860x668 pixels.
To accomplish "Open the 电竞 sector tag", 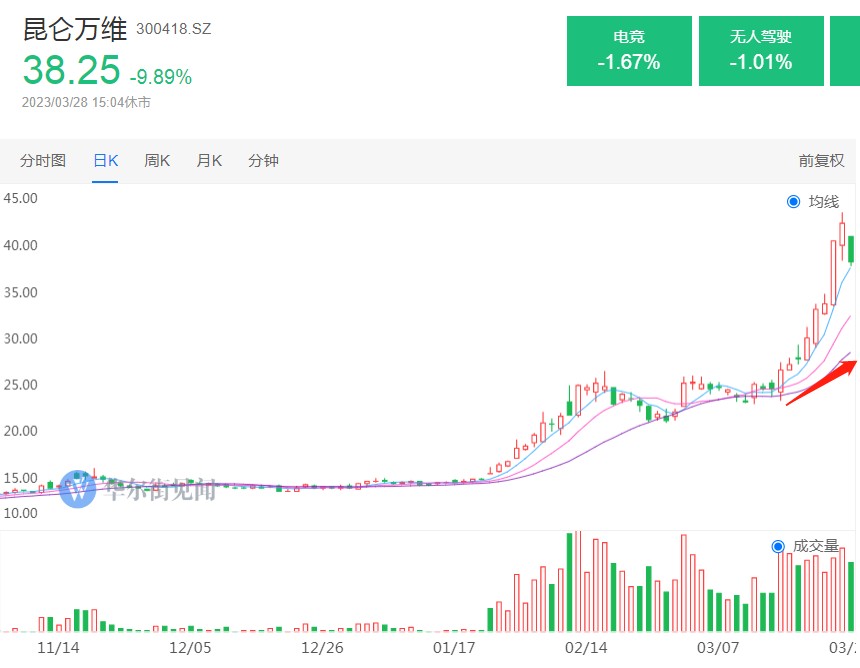I will (x=629, y=50).
